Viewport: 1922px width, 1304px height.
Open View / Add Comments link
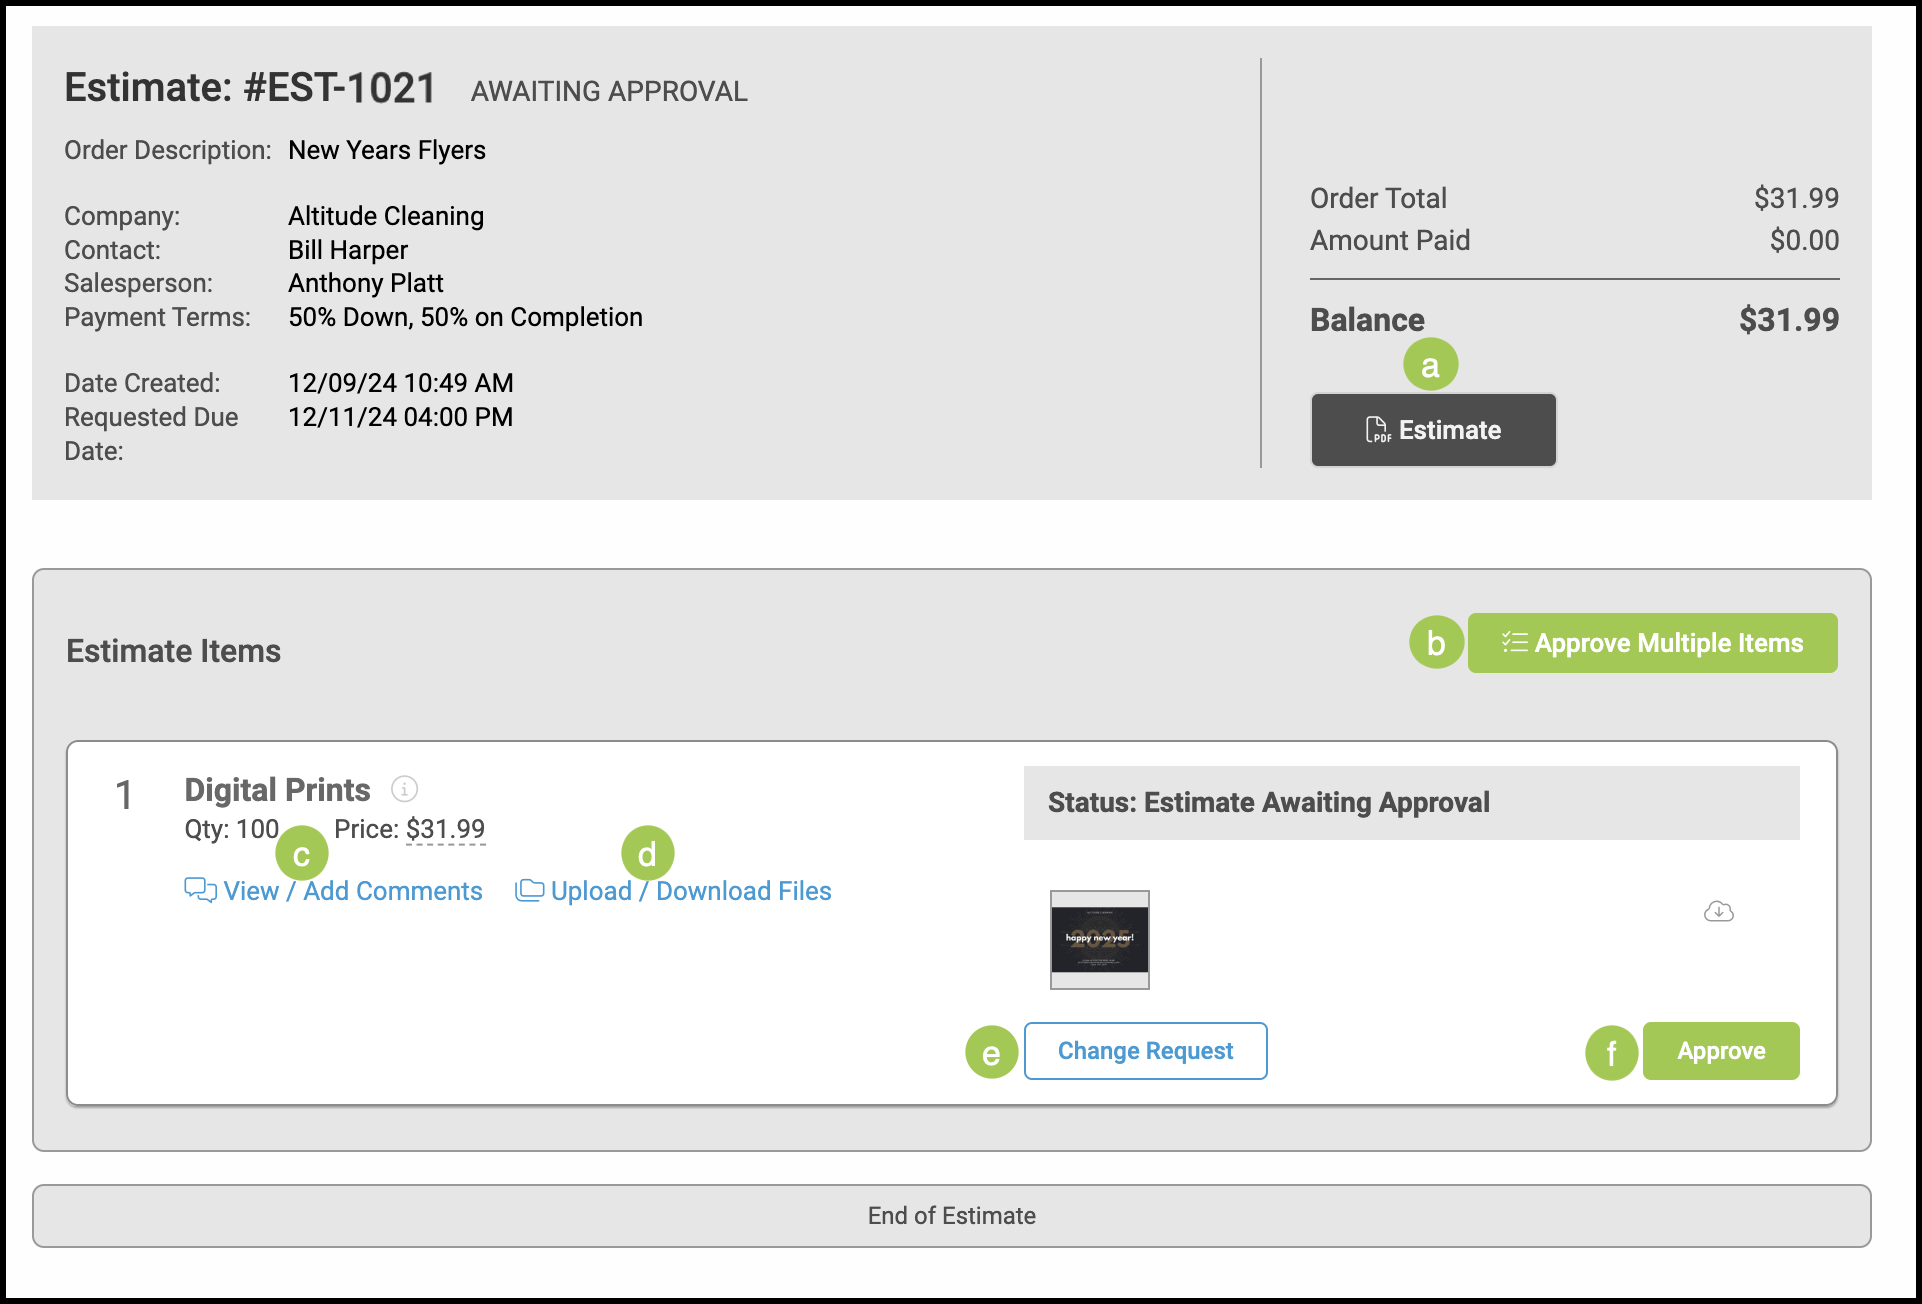[x=352, y=891]
